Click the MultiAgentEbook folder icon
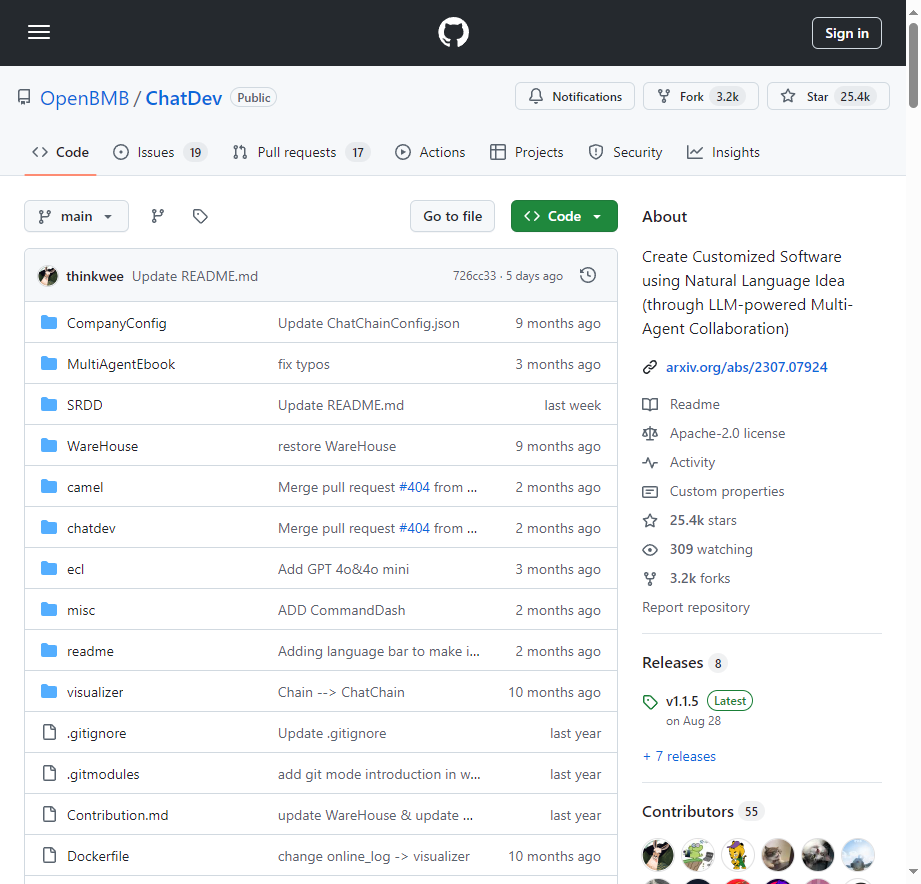921x884 pixels. pyautogui.click(x=49, y=364)
